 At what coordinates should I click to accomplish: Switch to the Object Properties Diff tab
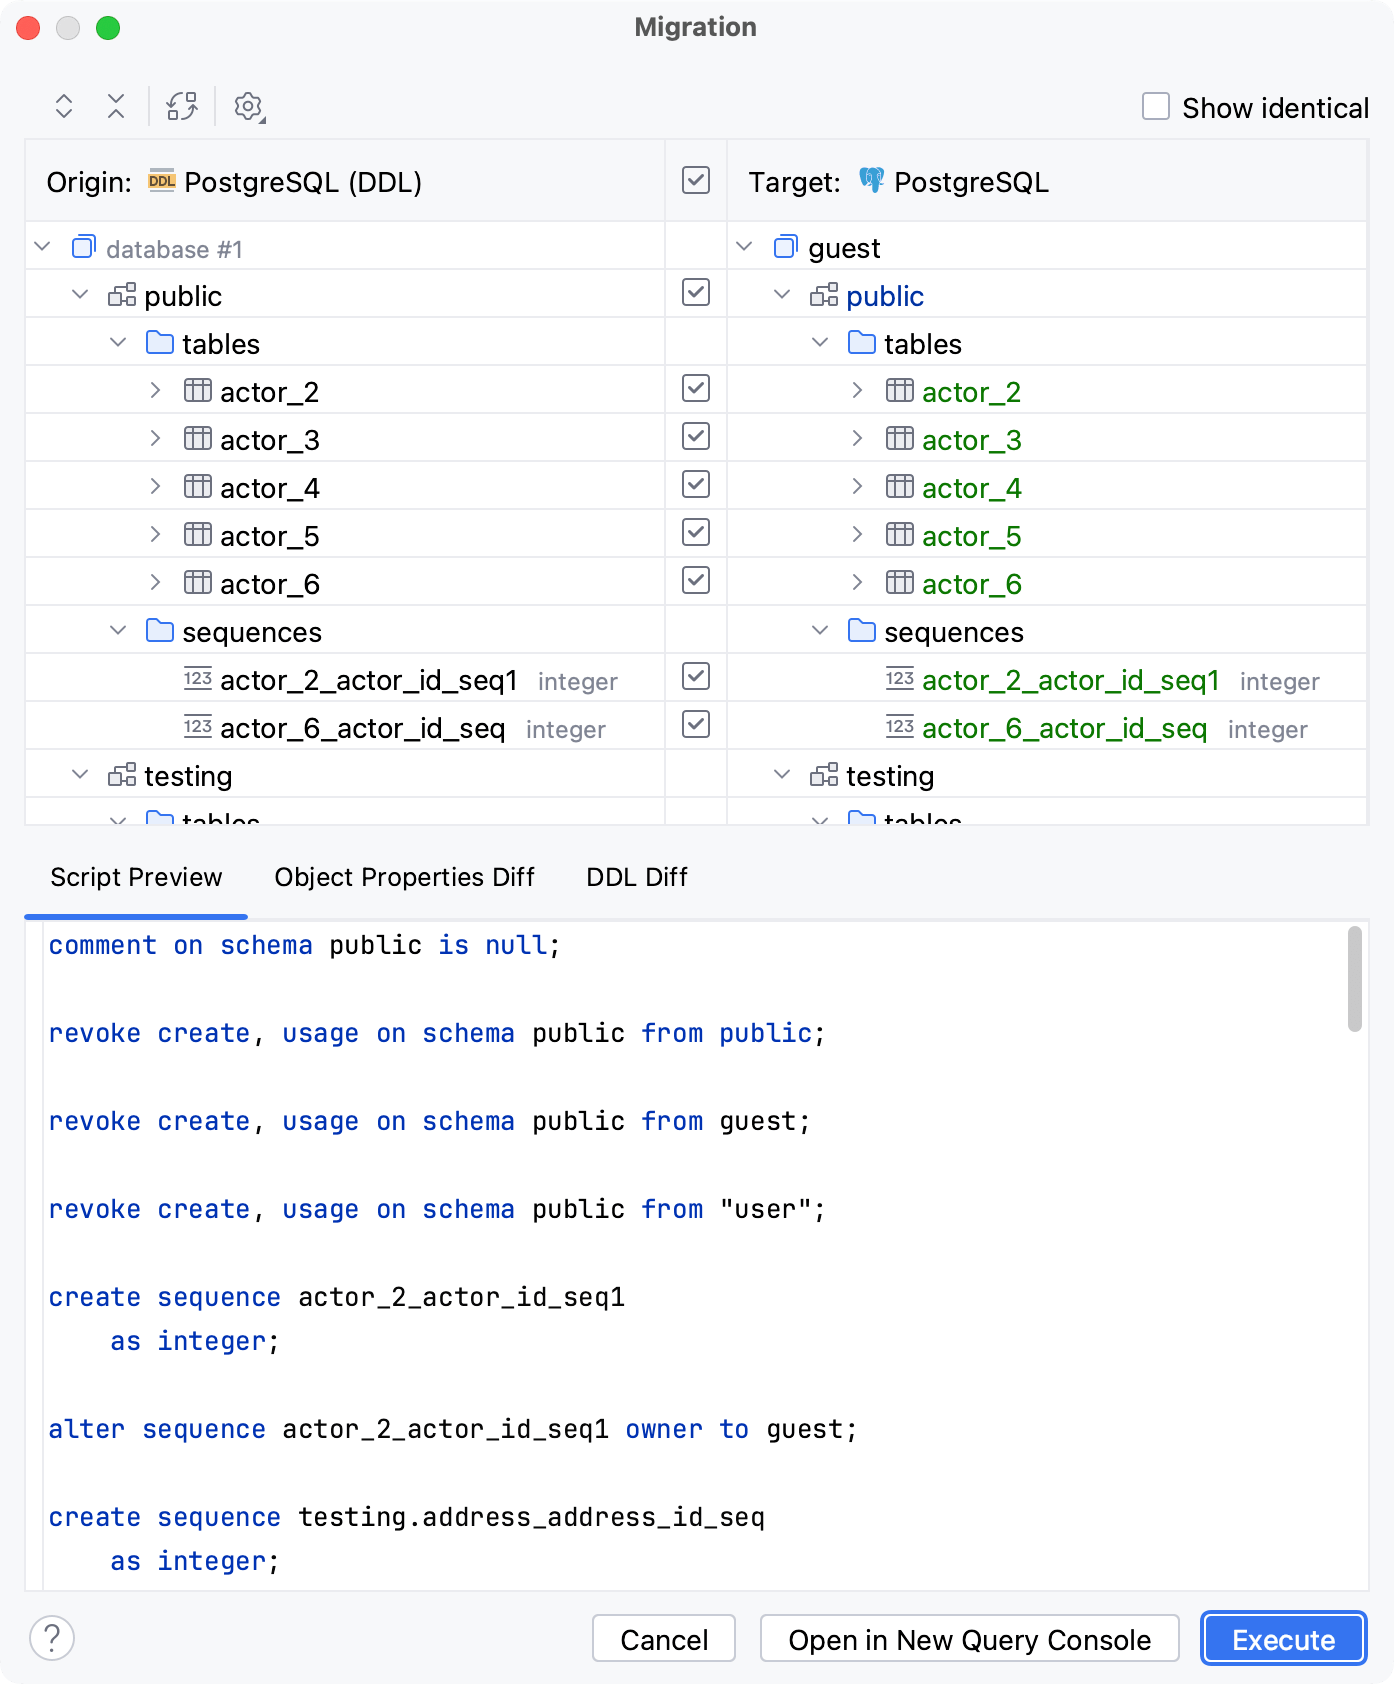(x=404, y=877)
